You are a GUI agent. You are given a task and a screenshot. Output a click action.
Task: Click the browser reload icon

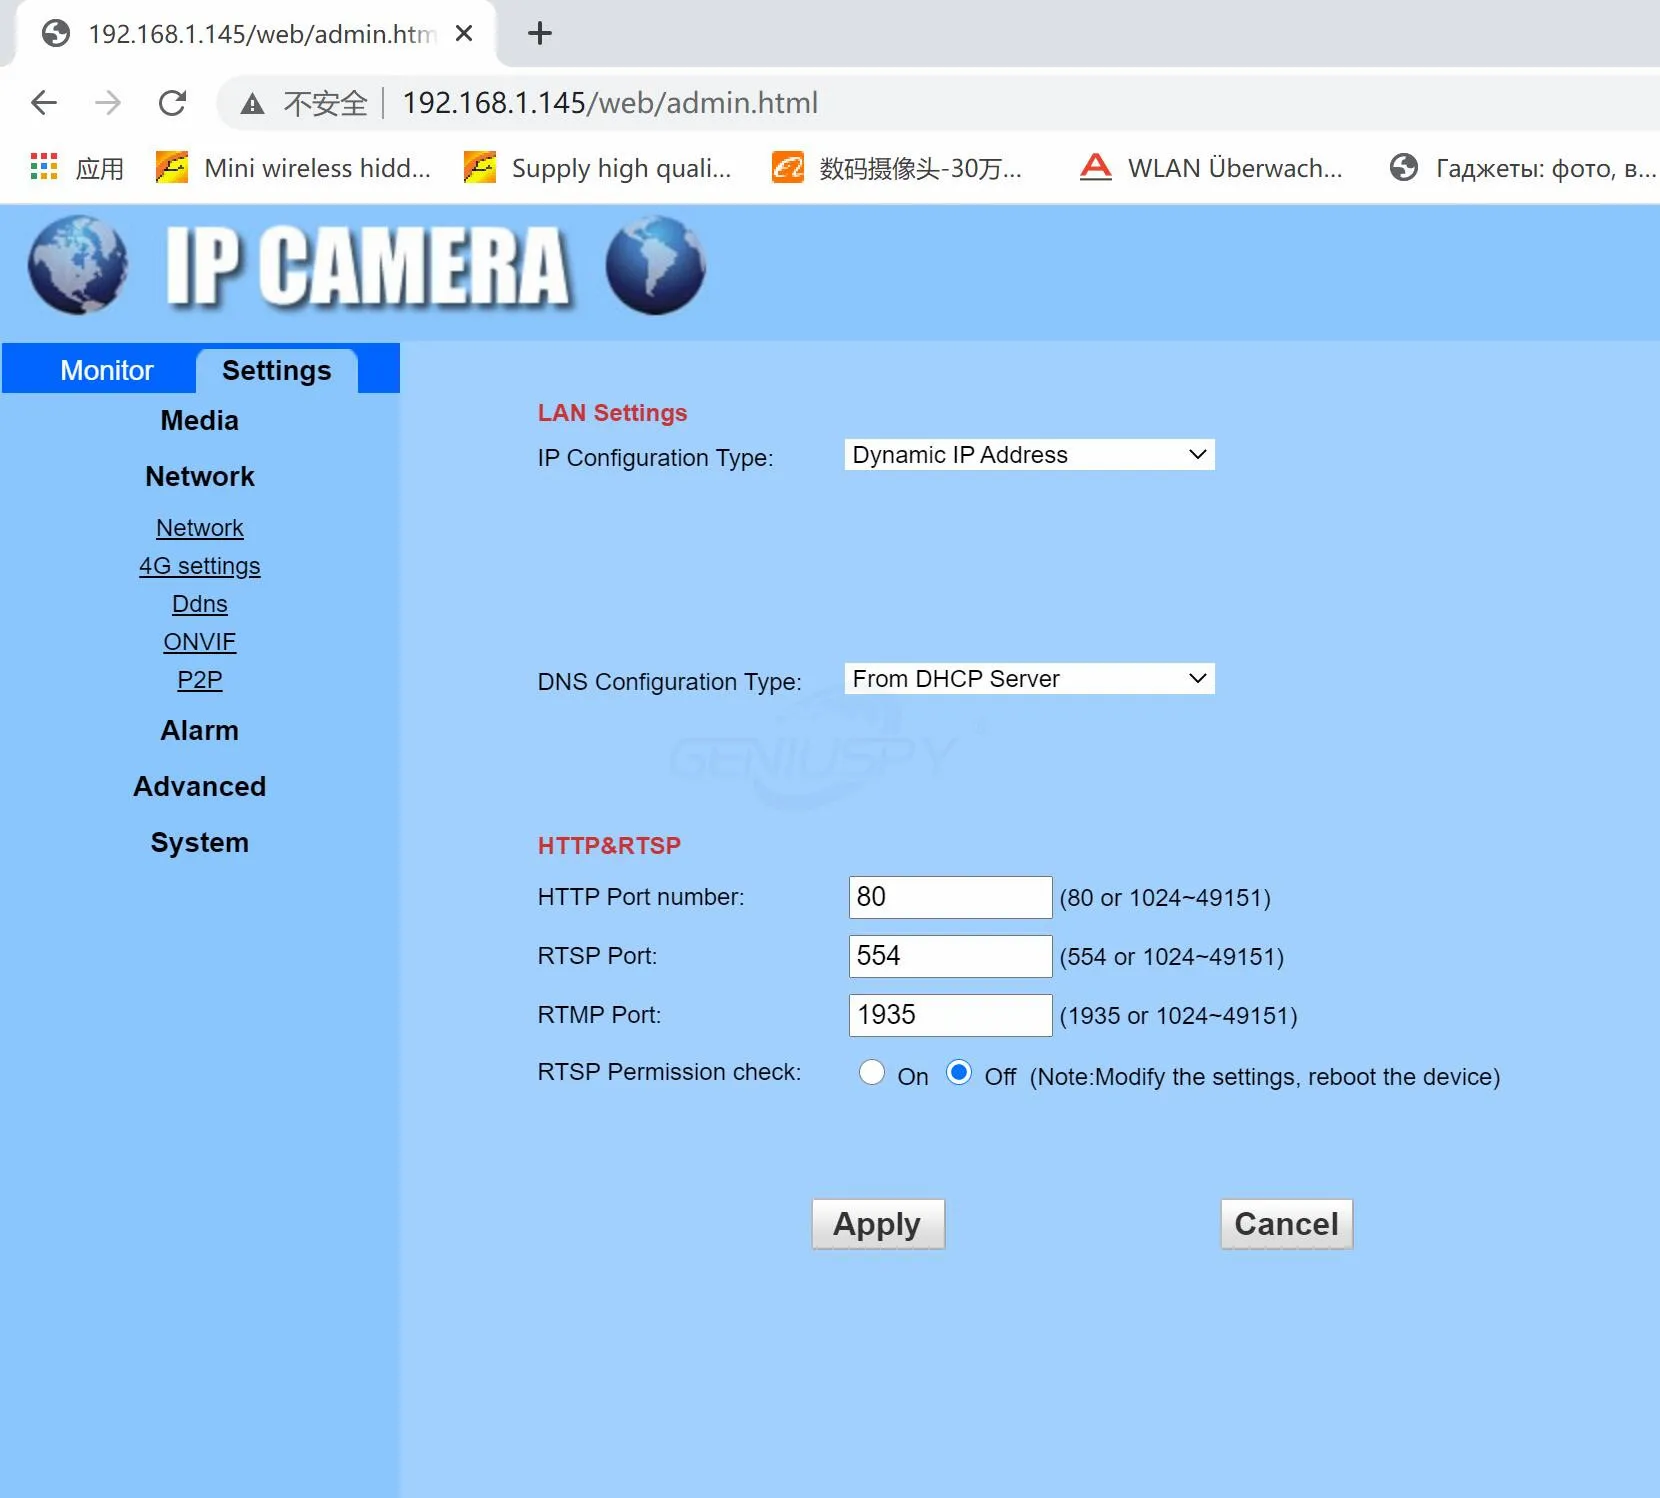[x=172, y=103]
